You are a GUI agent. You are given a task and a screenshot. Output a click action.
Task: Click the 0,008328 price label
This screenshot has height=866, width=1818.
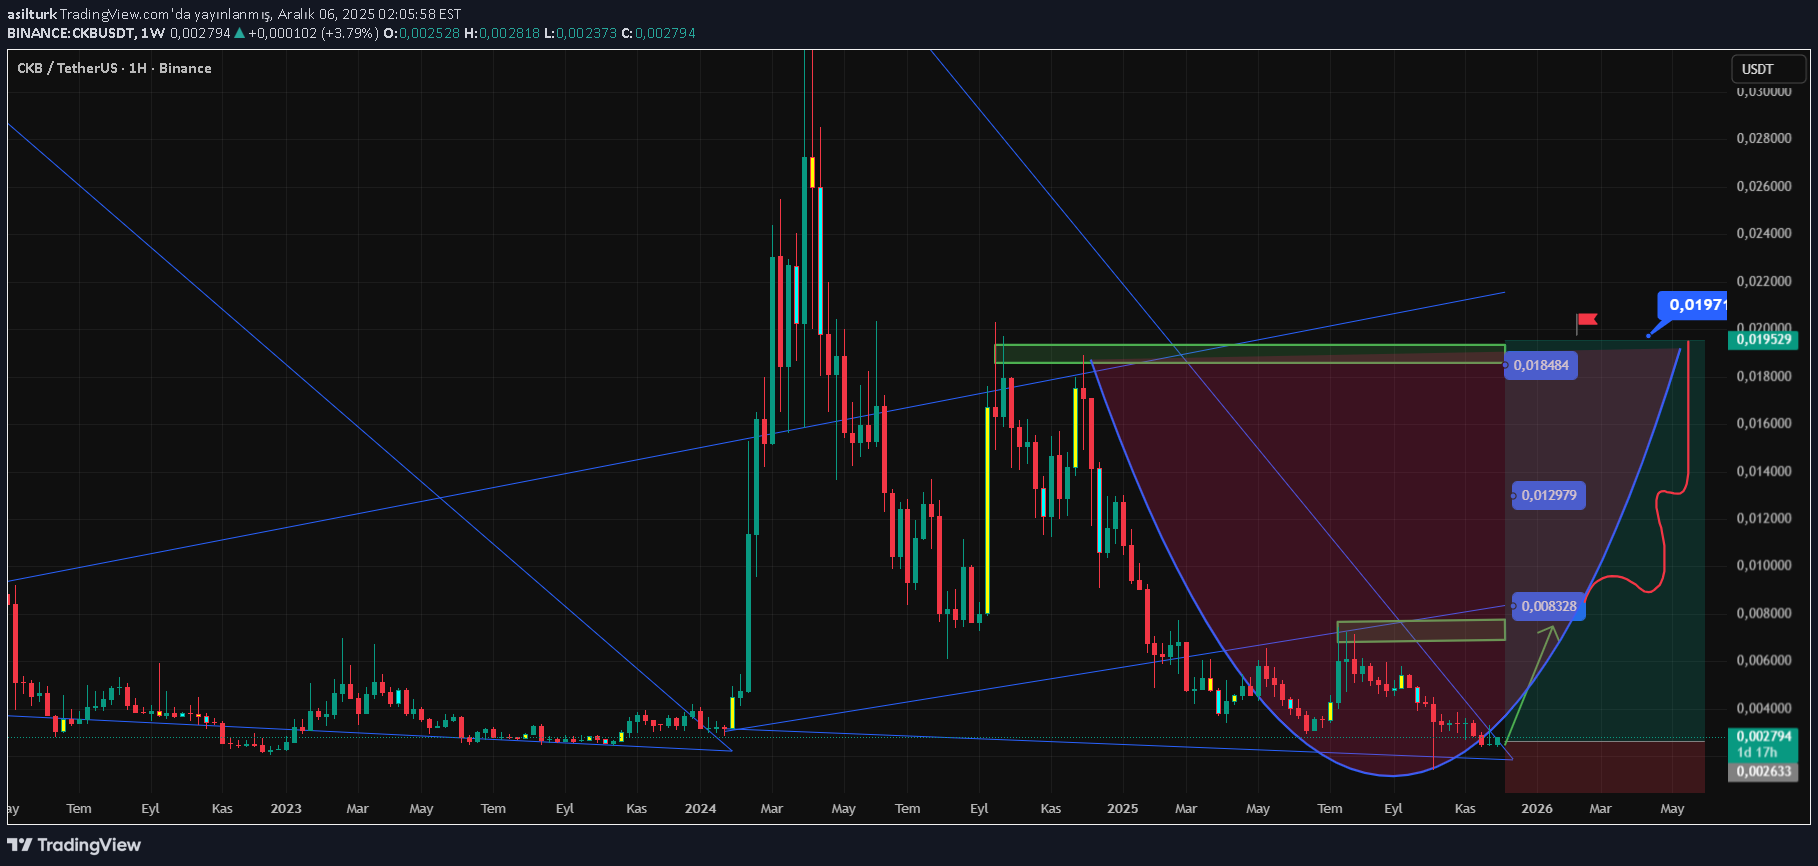1548,606
